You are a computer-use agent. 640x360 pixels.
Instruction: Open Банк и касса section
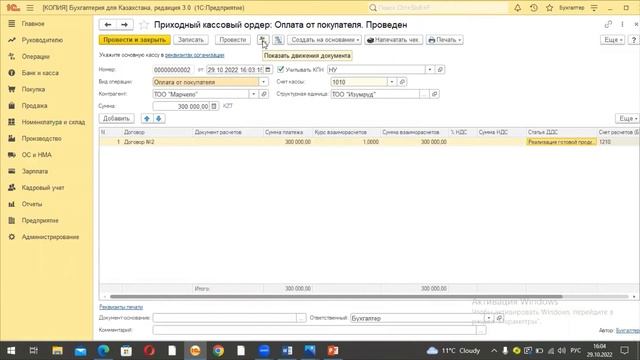click(40, 73)
